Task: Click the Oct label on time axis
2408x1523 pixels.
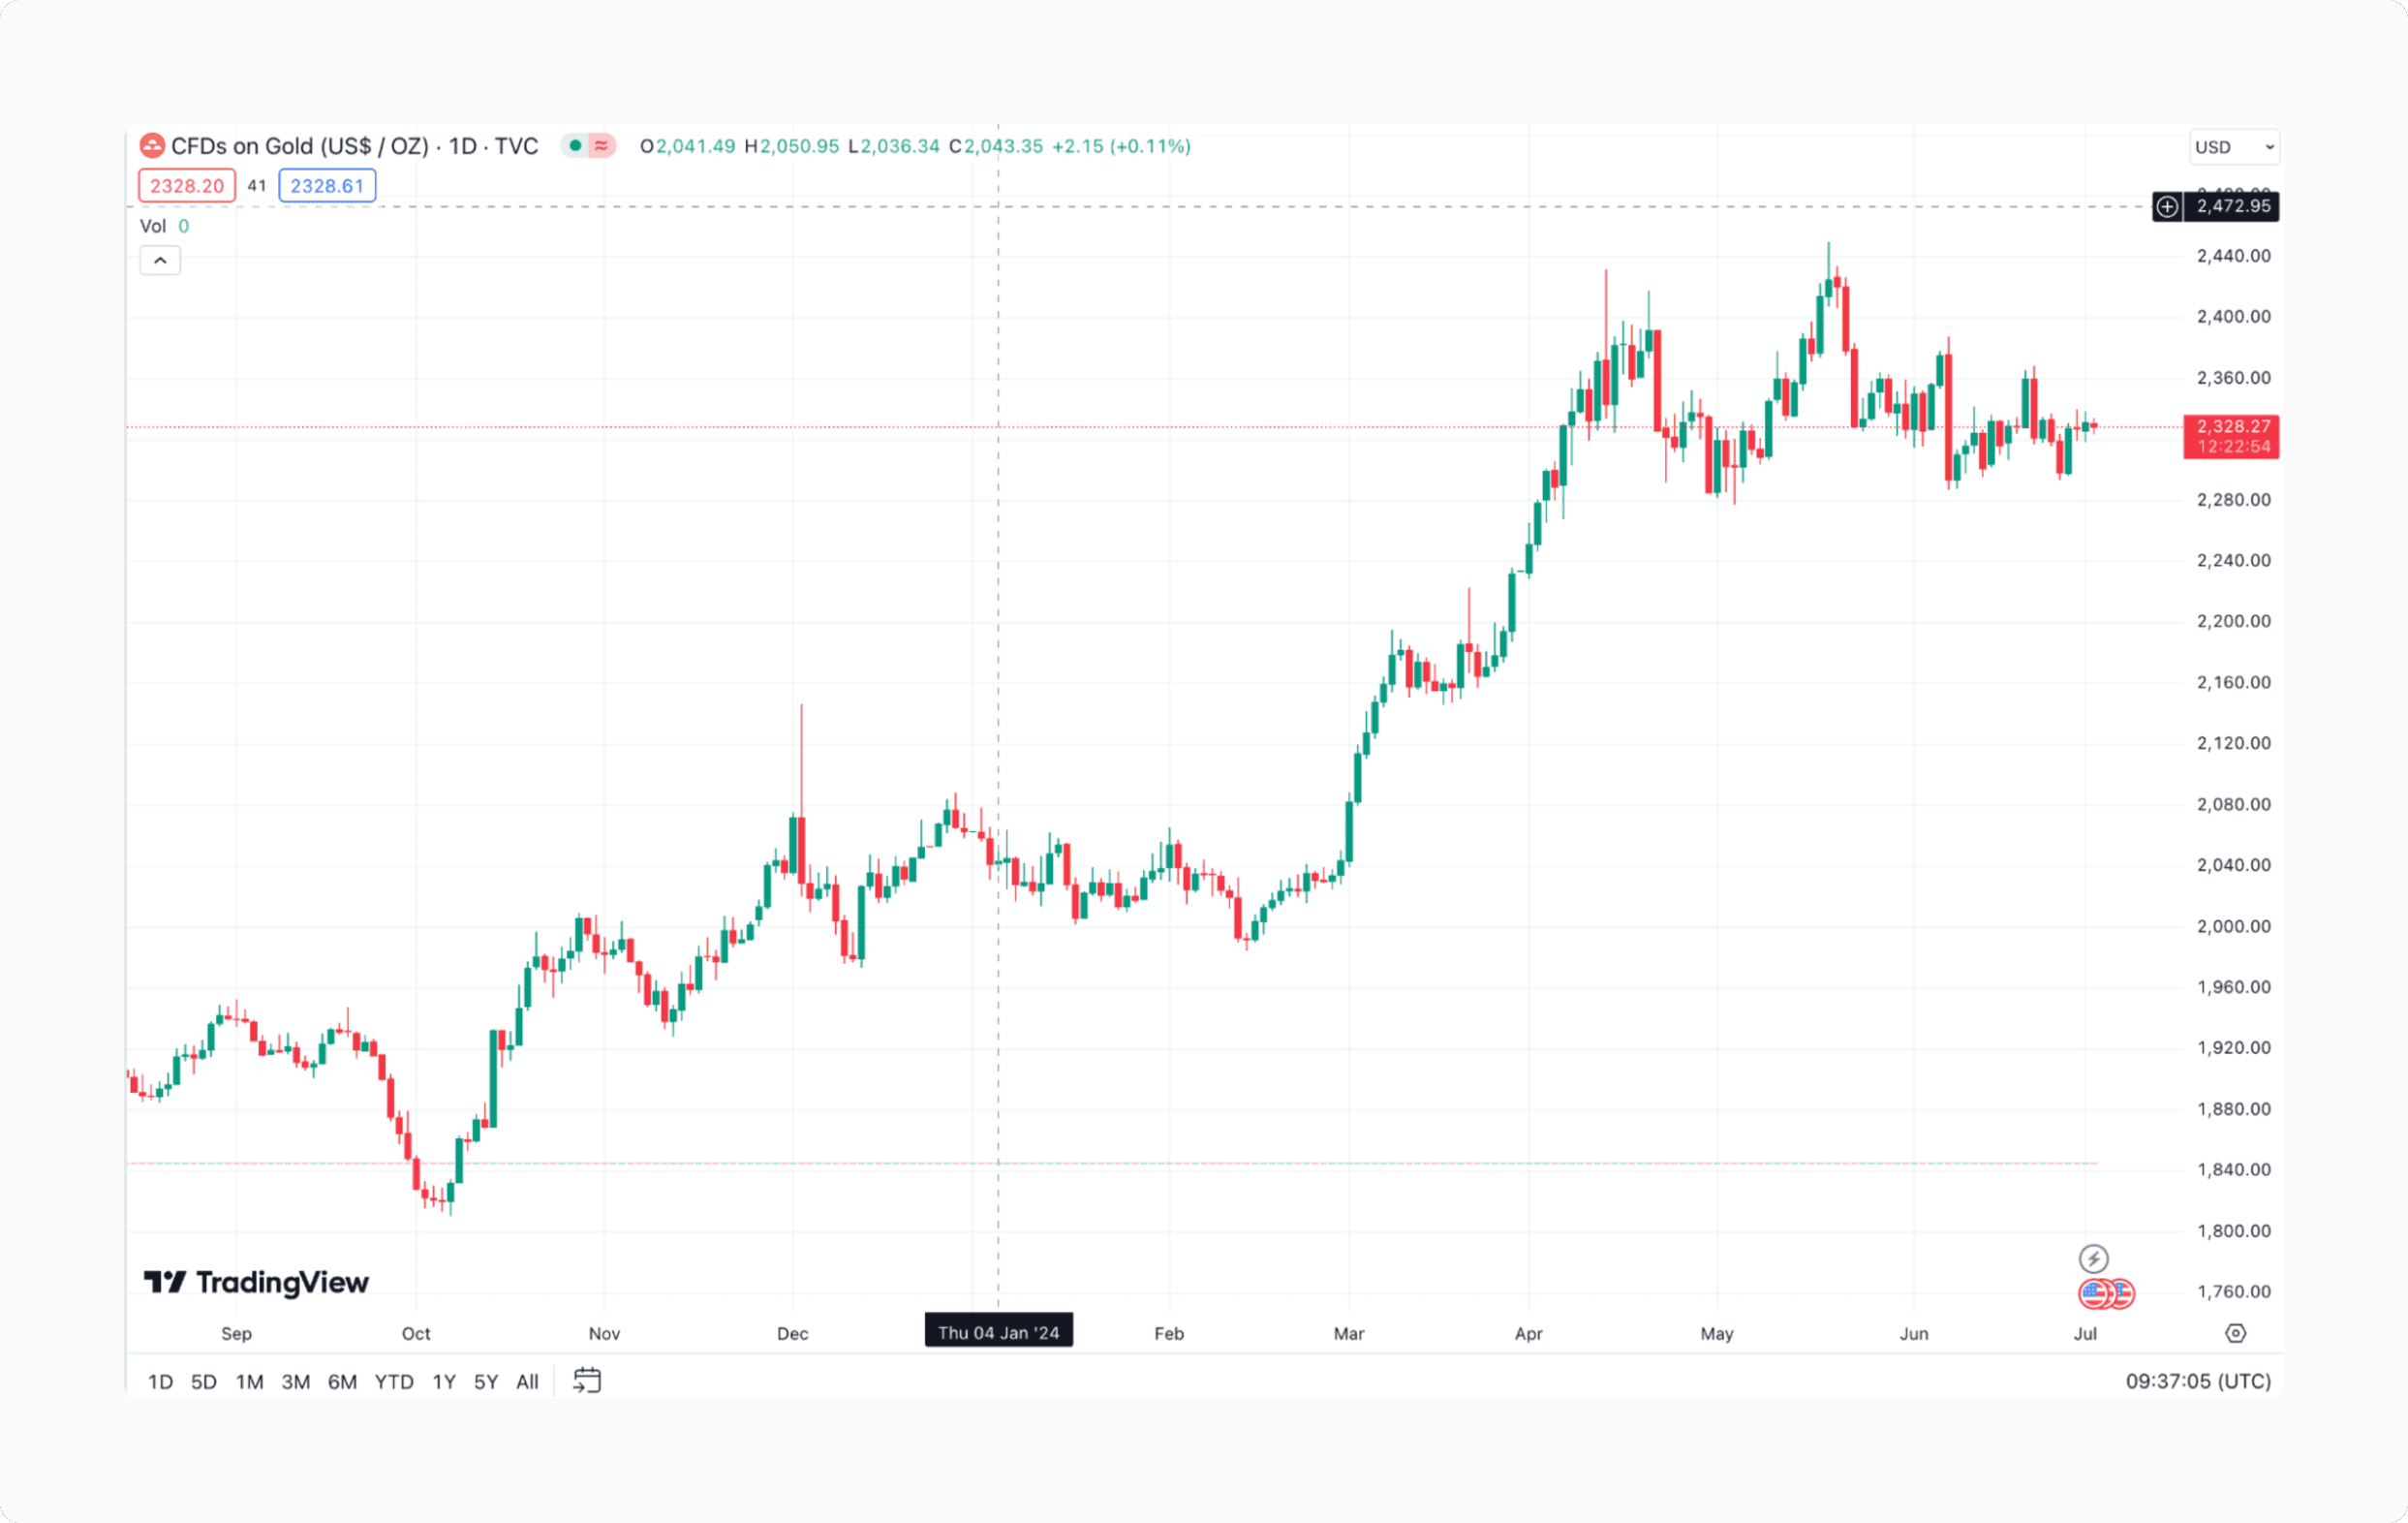Action: click(x=416, y=1334)
